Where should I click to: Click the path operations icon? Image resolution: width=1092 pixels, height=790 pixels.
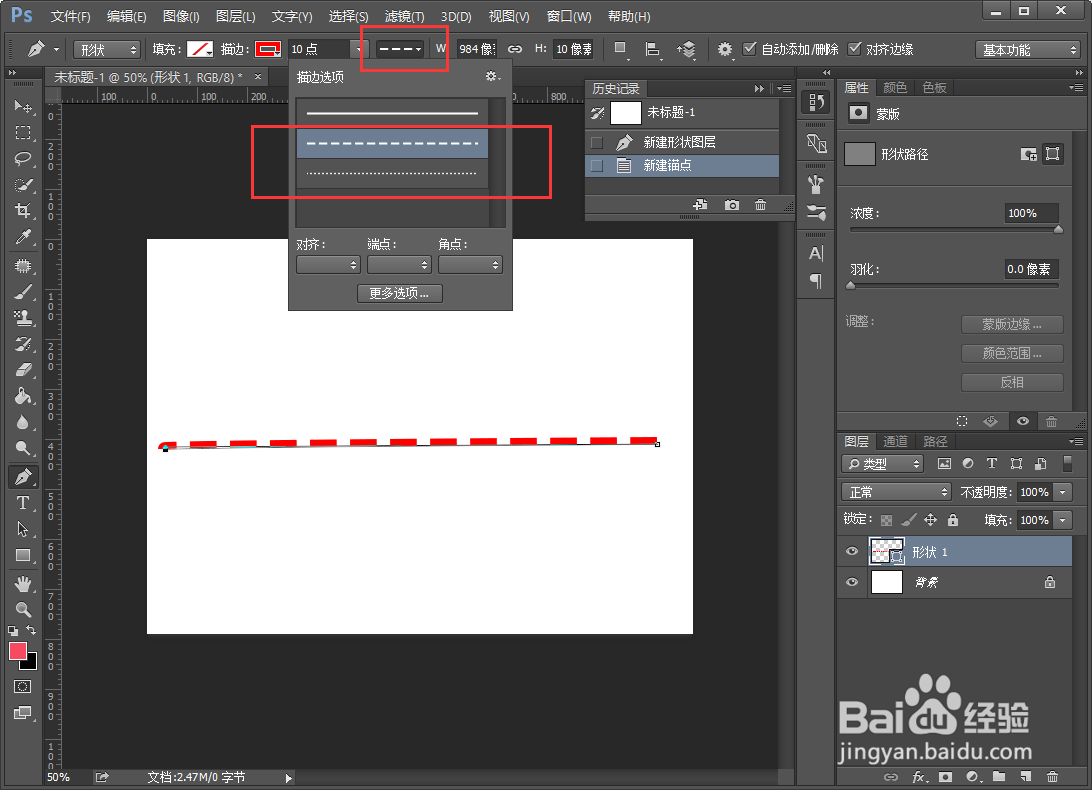coord(620,49)
